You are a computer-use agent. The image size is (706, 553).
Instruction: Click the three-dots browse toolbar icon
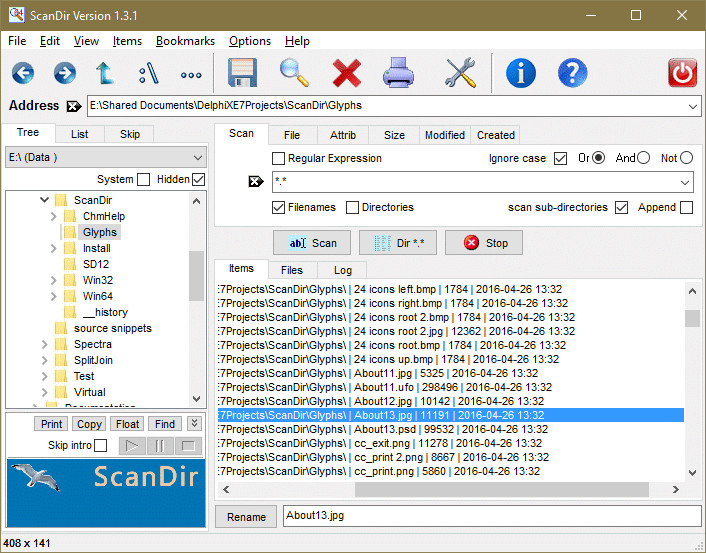click(x=191, y=75)
